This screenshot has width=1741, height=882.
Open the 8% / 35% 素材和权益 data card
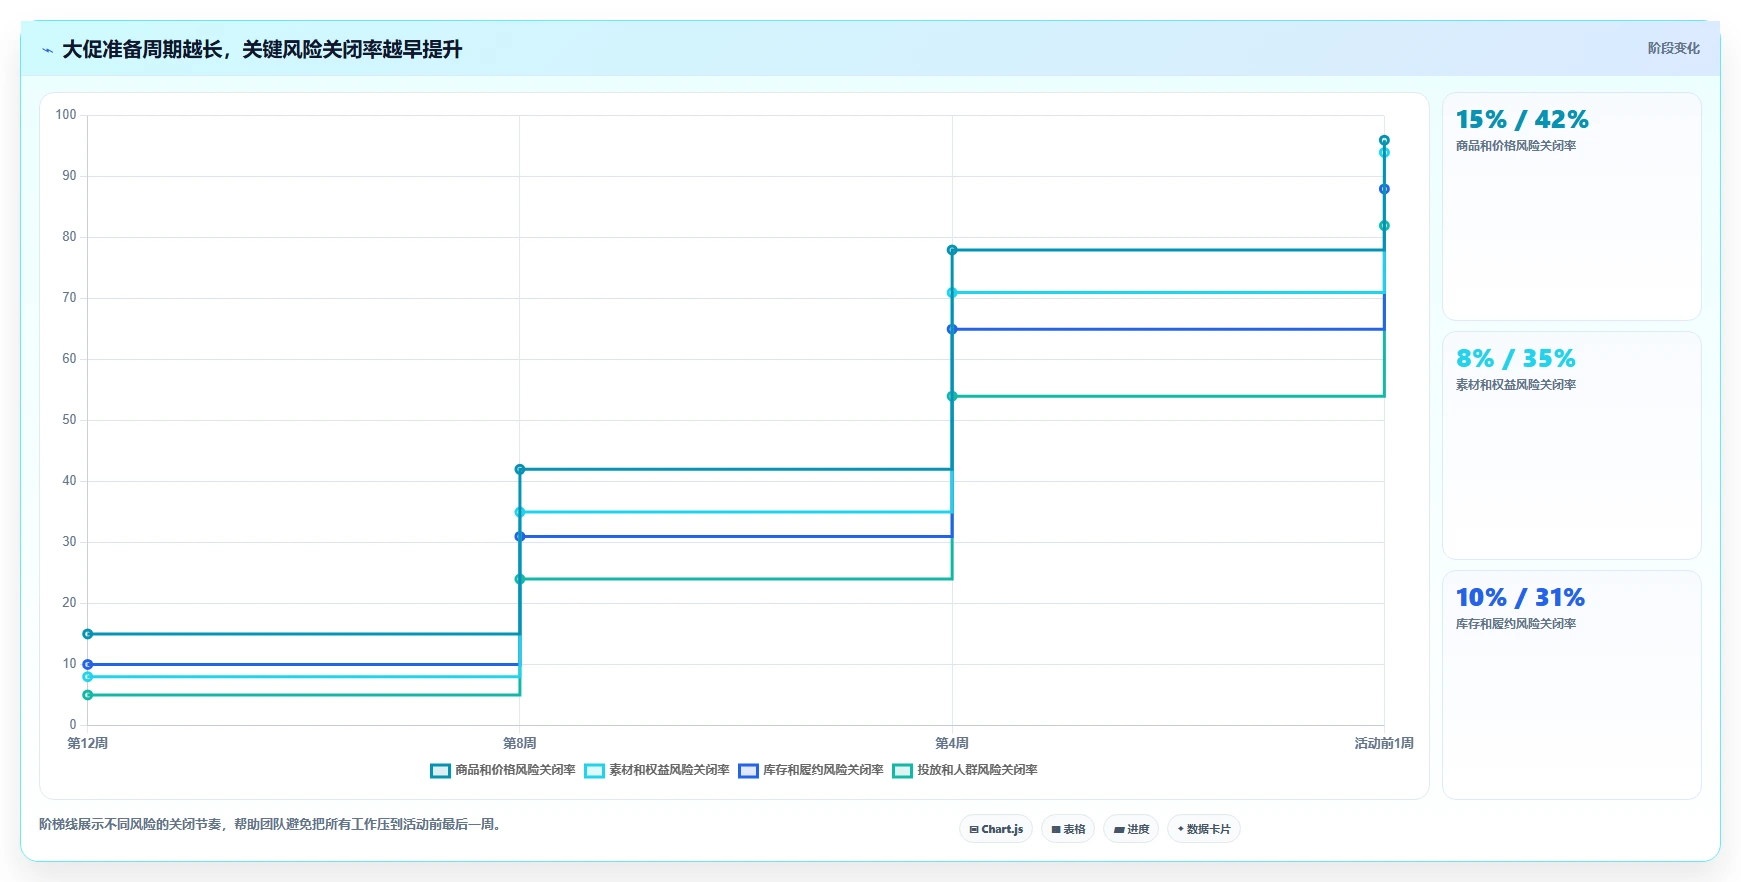tap(1571, 446)
